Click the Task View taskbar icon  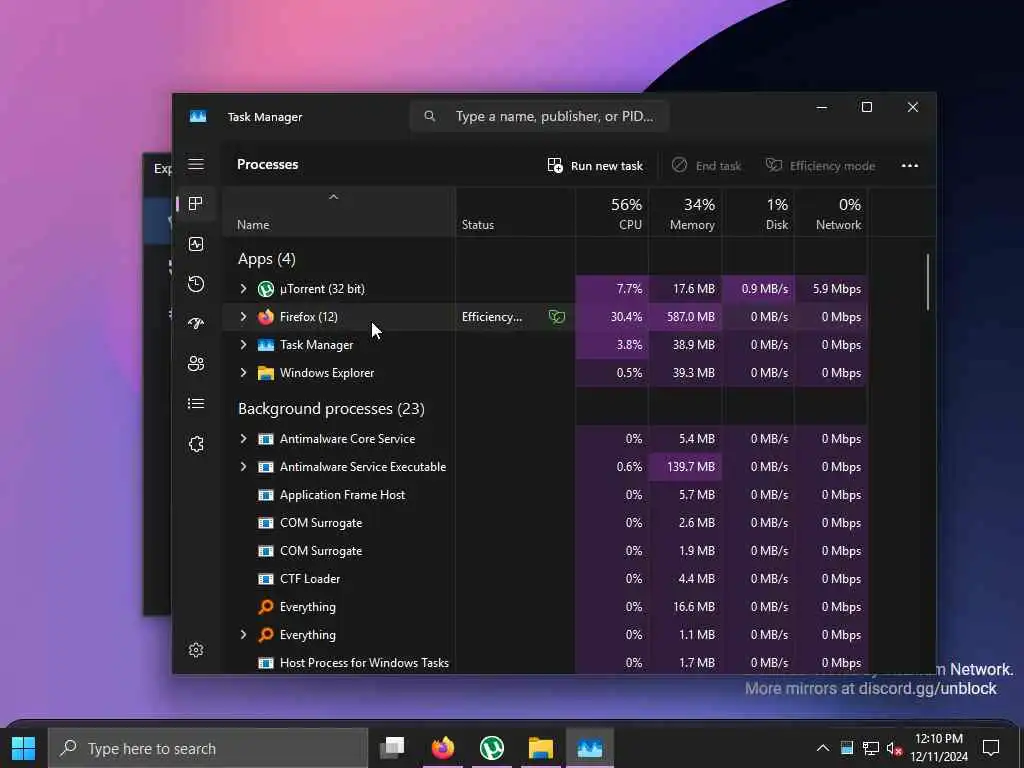pyautogui.click(x=392, y=748)
